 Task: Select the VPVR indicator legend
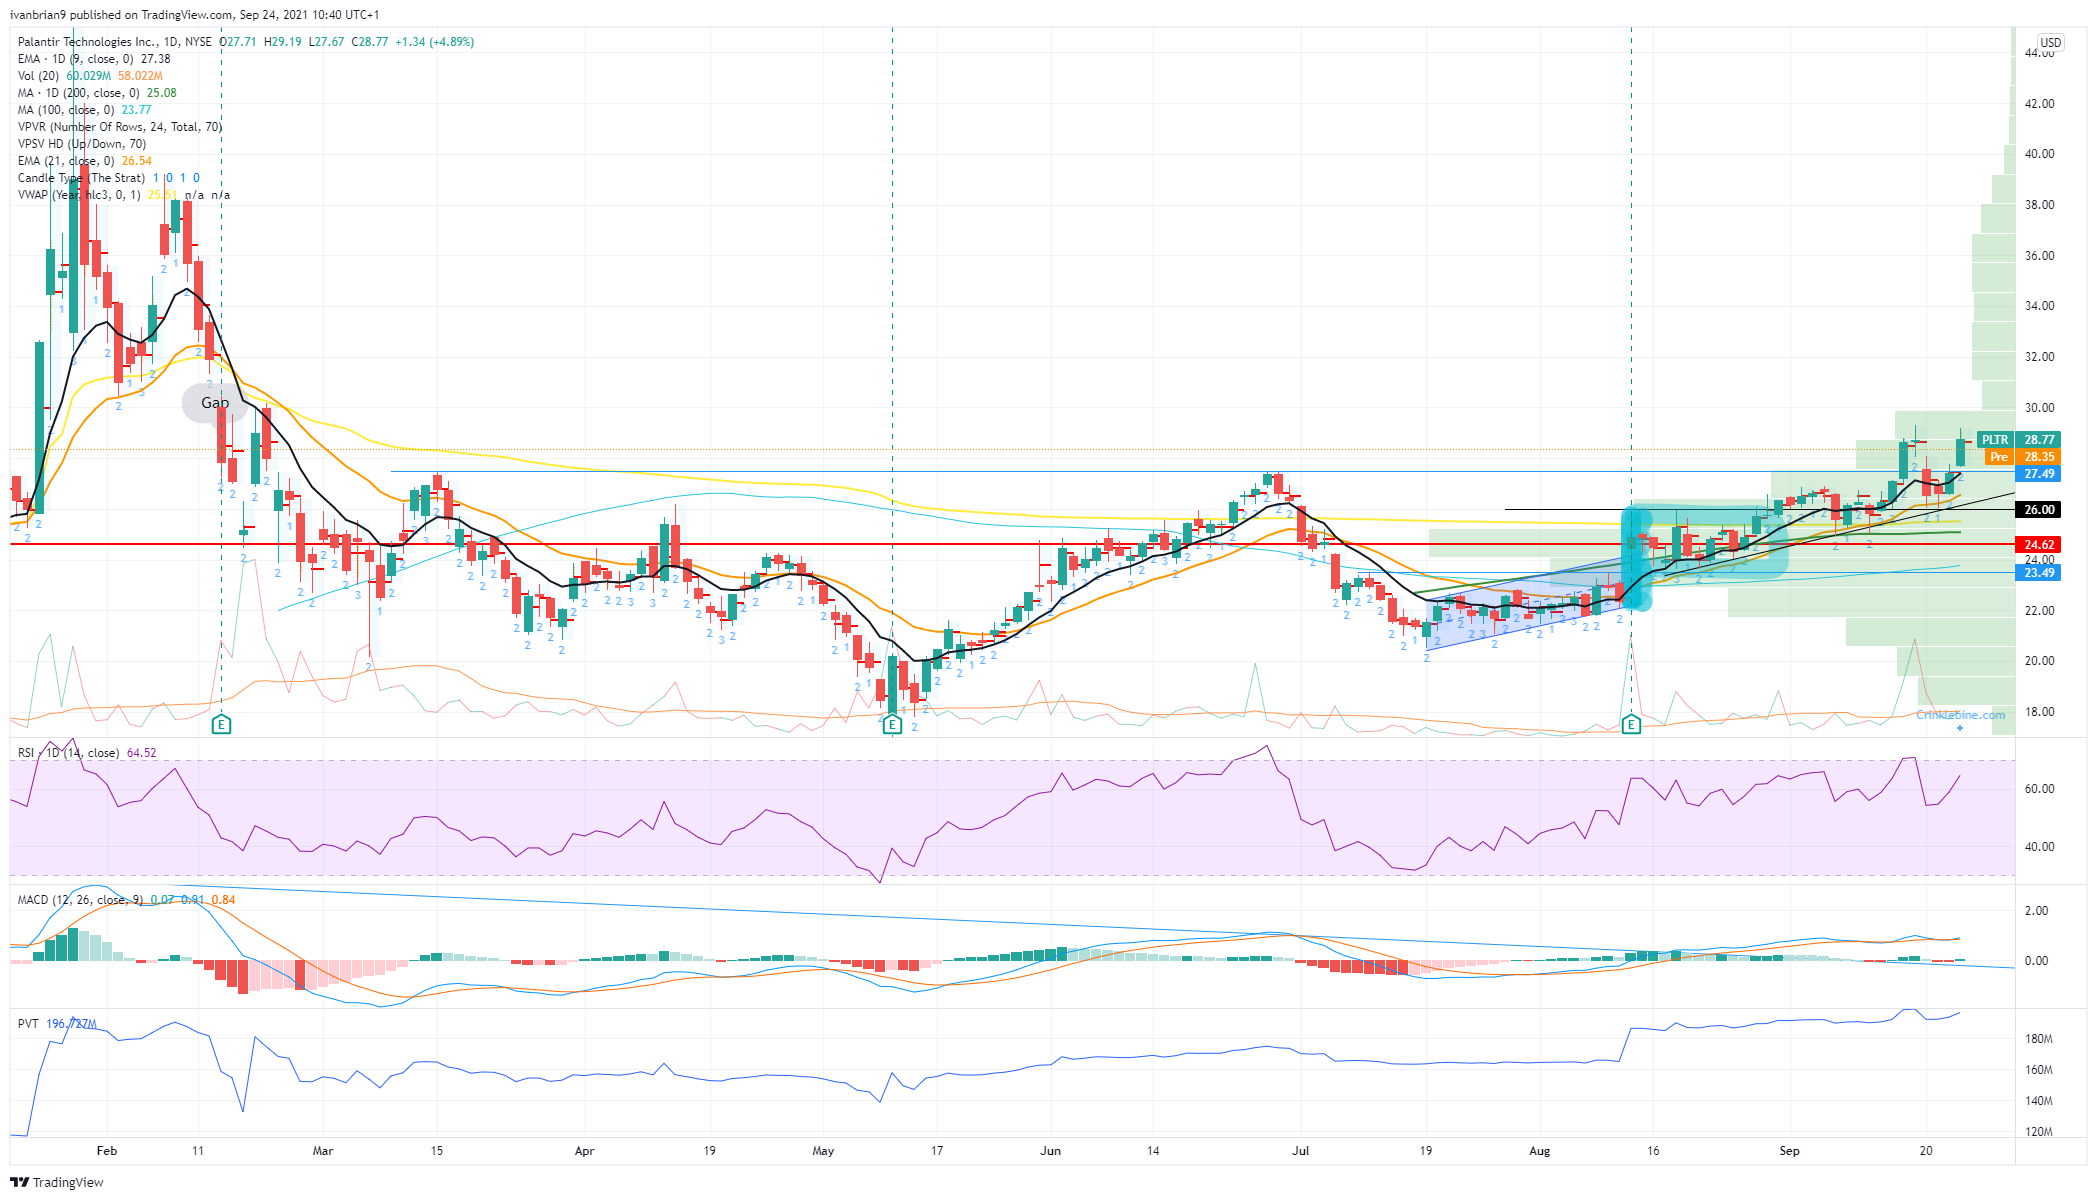point(120,127)
